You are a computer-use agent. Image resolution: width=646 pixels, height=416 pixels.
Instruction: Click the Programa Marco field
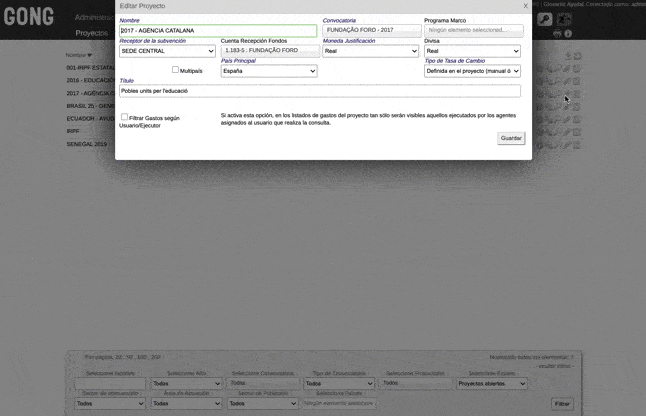[x=473, y=30]
